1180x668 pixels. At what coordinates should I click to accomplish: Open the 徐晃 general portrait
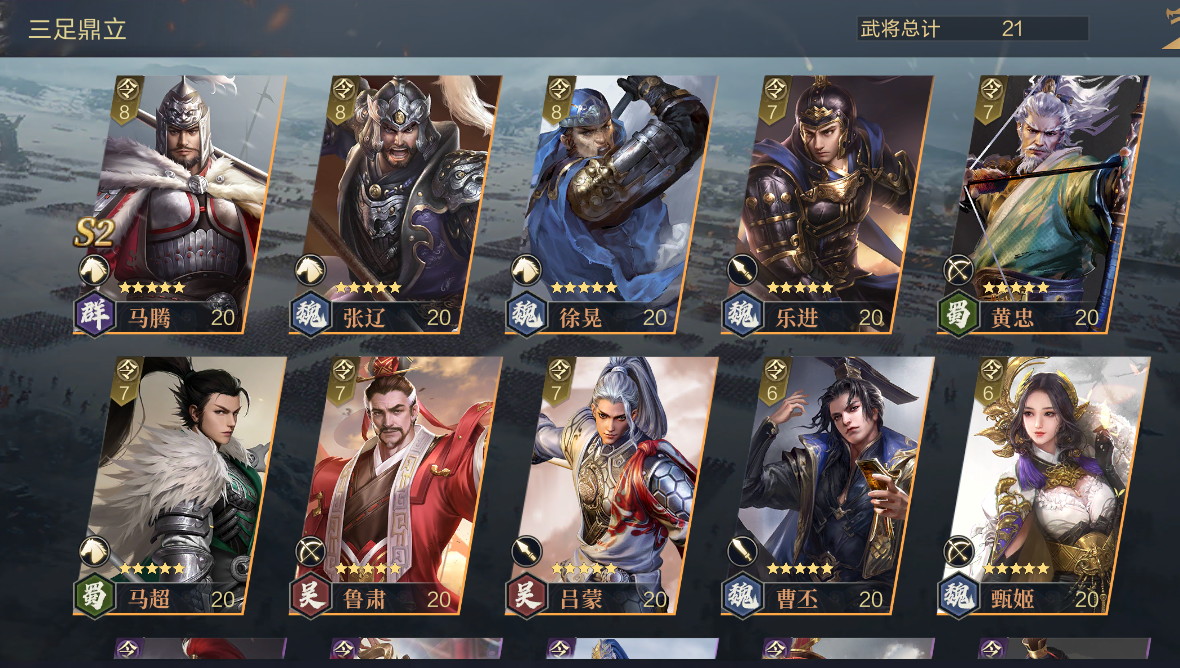coord(611,203)
